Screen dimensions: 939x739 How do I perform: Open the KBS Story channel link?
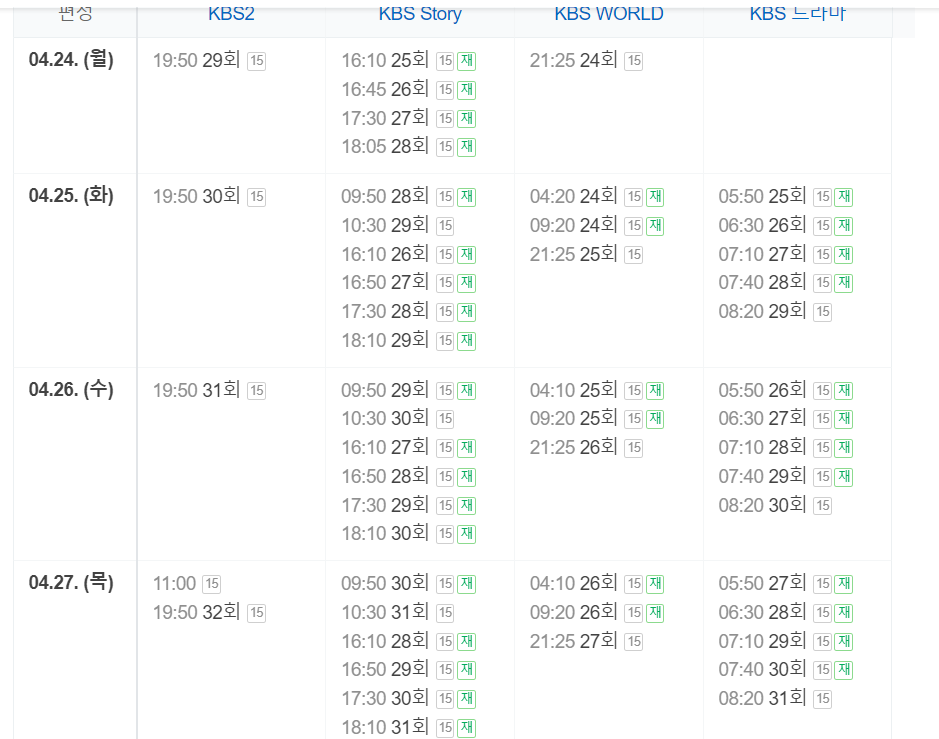point(420,13)
